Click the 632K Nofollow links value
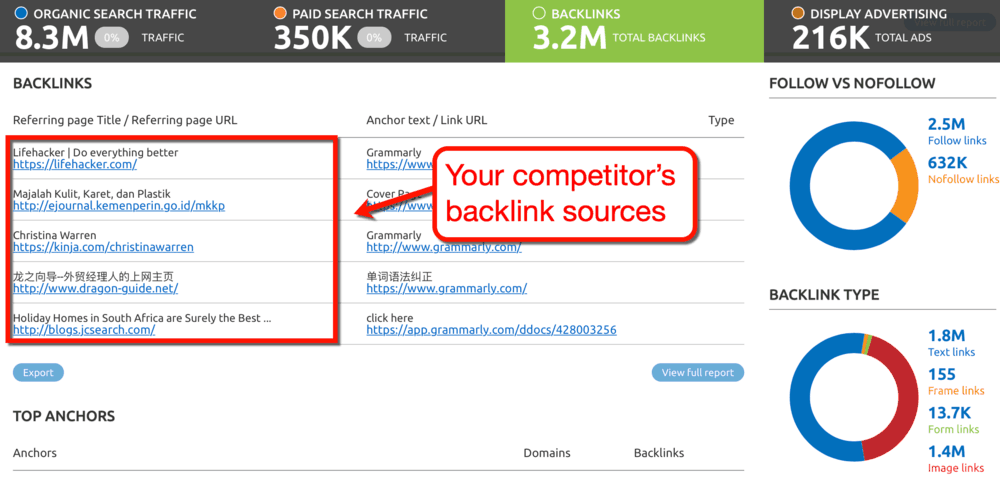 [948, 163]
